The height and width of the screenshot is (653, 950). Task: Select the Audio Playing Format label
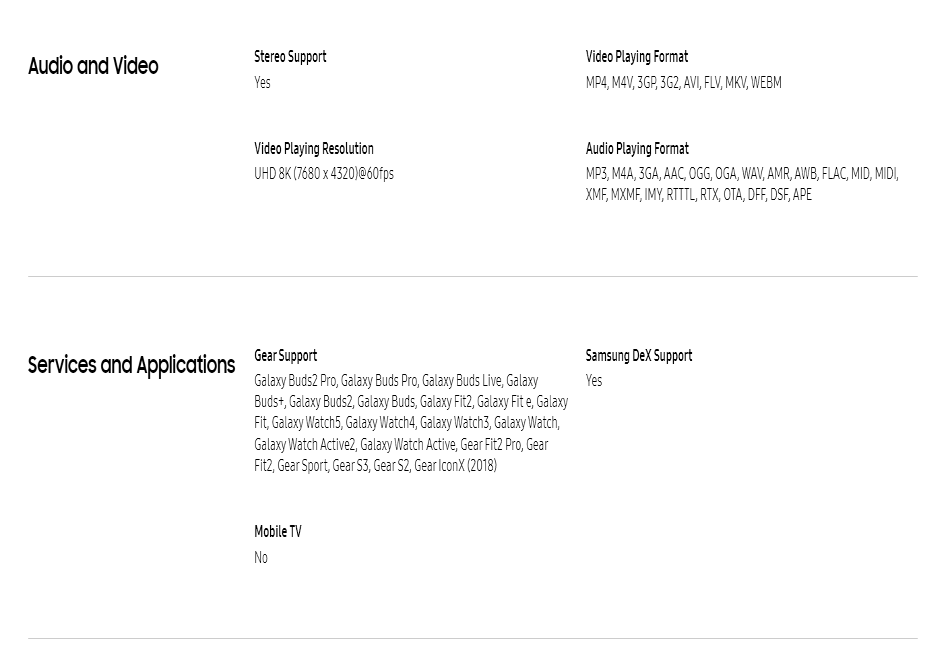pyautogui.click(x=637, y=148)
